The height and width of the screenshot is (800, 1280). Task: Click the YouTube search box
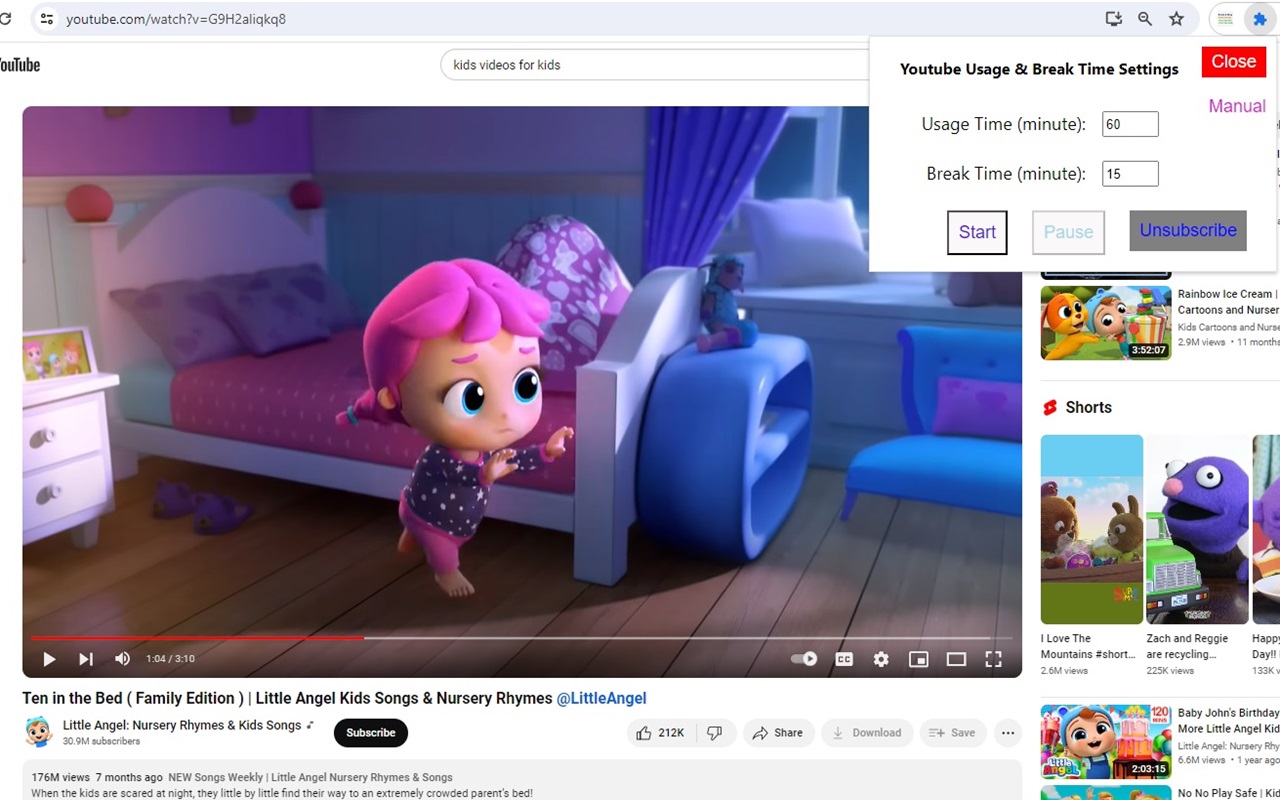[655, 65]
